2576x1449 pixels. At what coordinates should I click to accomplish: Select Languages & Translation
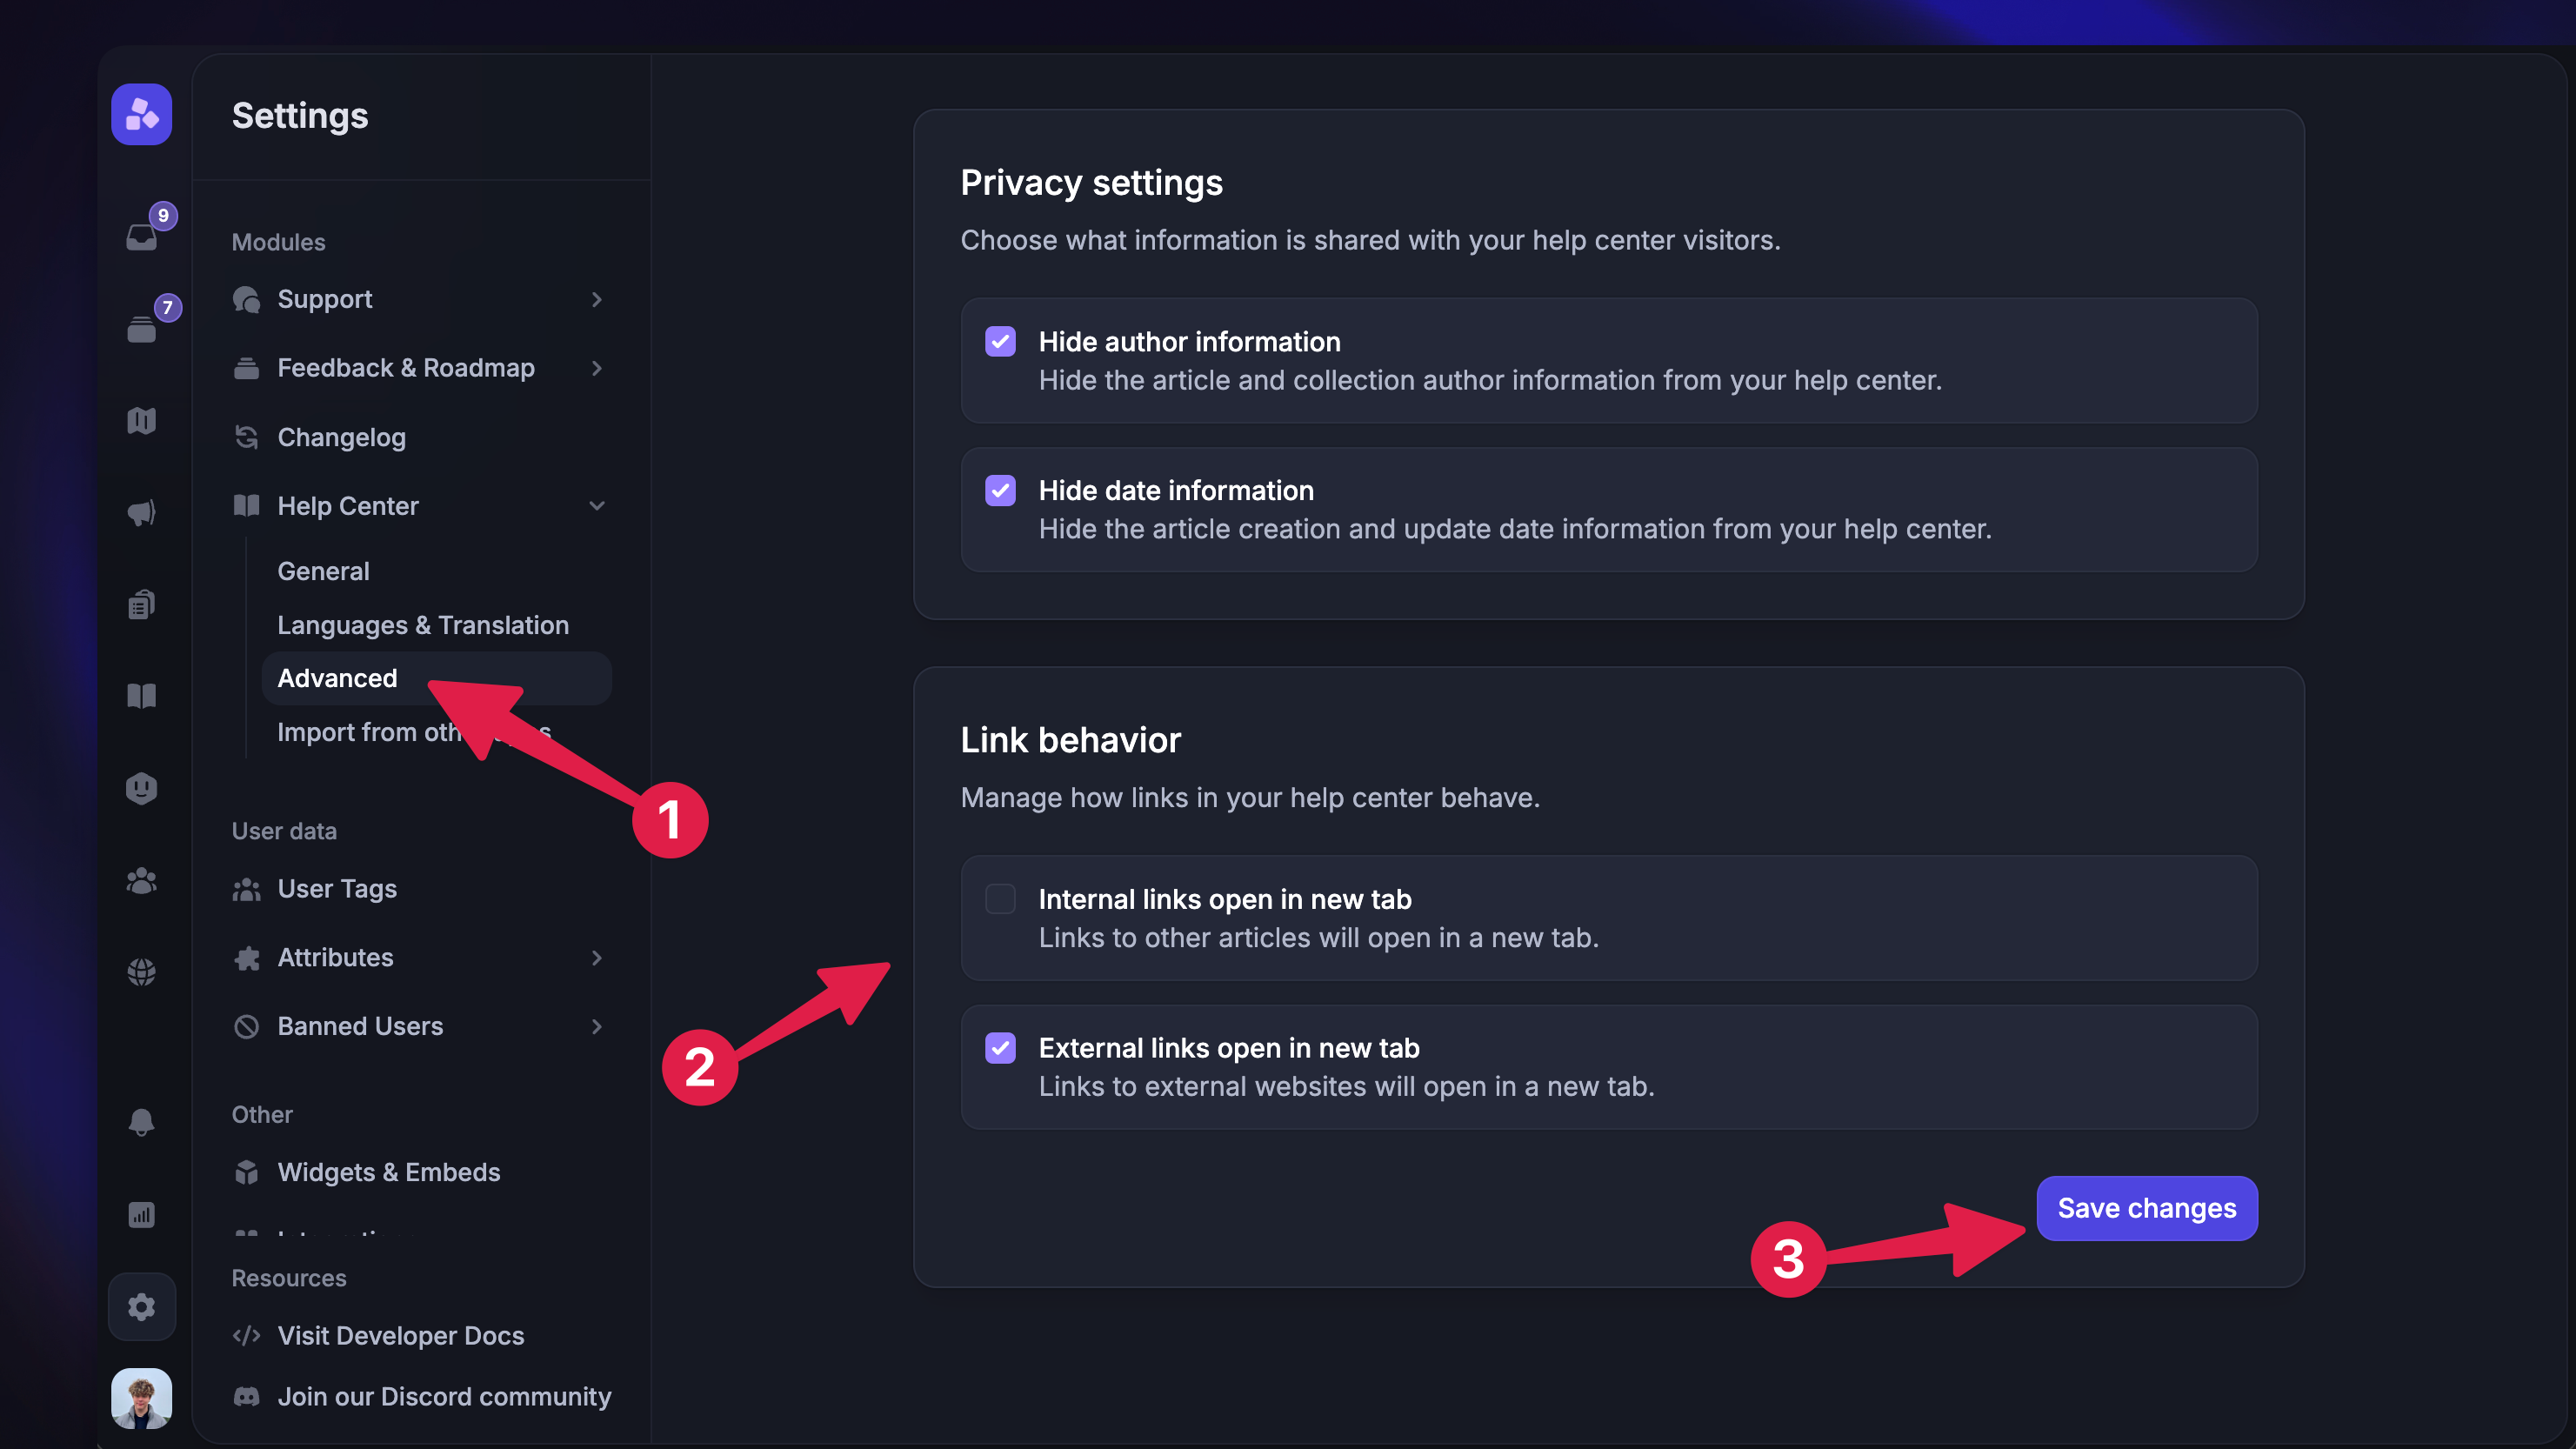(422, 624)
